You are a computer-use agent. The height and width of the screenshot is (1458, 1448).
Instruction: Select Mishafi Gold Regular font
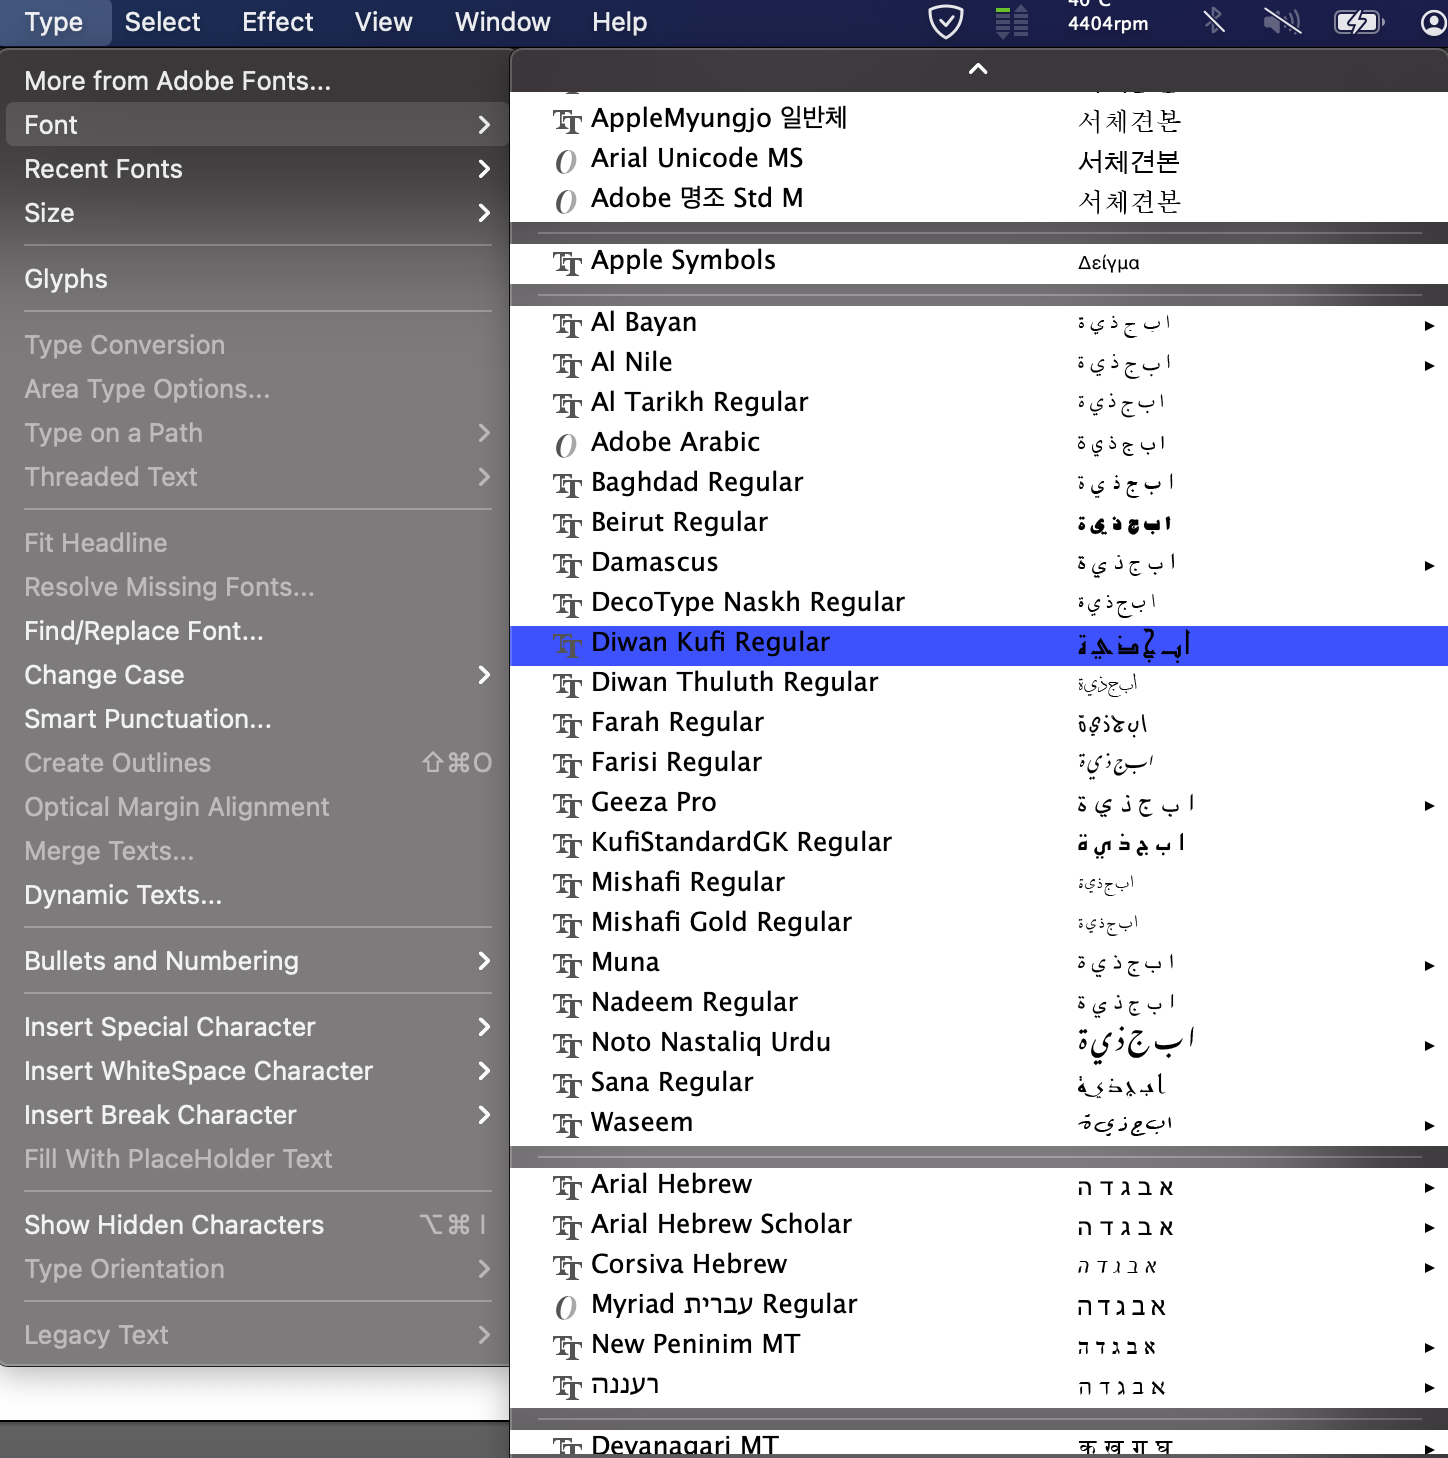[979, 925]
